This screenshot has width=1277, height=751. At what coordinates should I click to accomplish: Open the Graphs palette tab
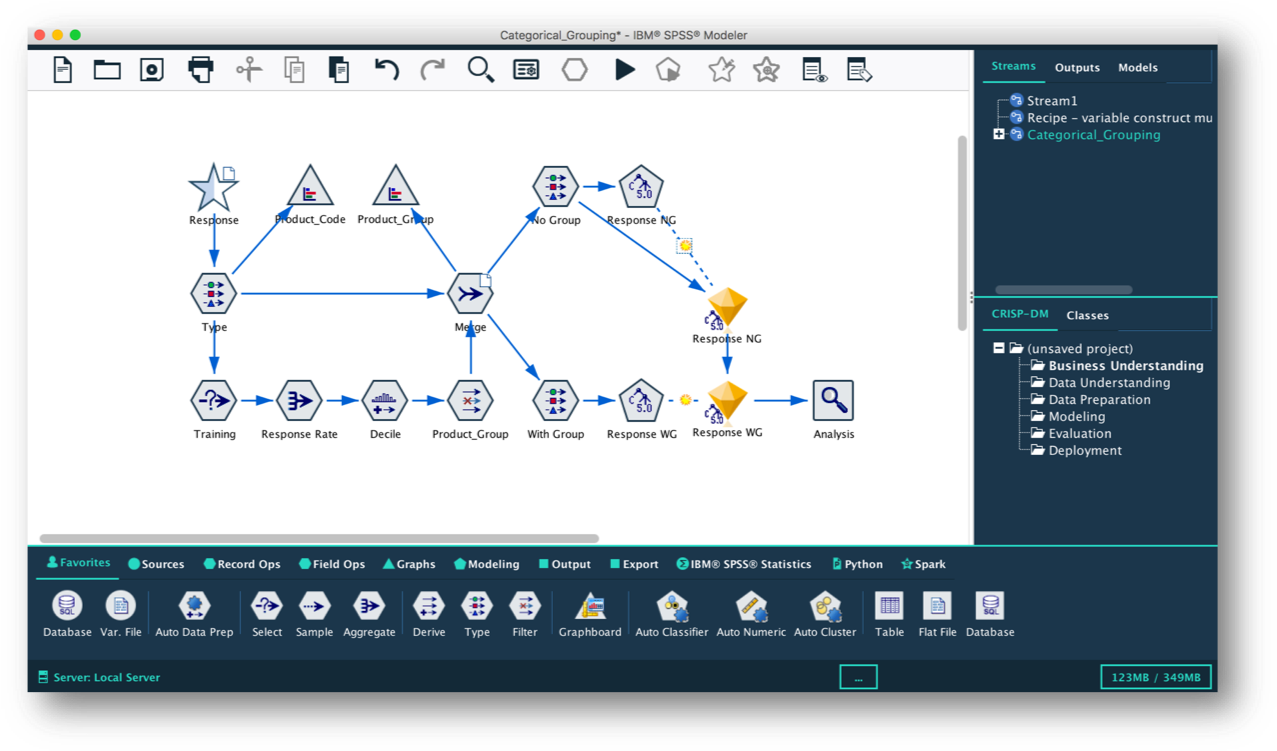click(x=409, y=564)
